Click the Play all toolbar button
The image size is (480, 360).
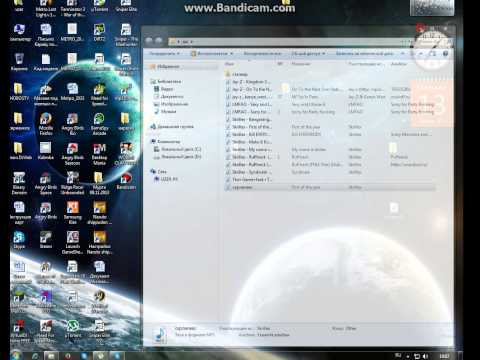(x=262, y=53)
